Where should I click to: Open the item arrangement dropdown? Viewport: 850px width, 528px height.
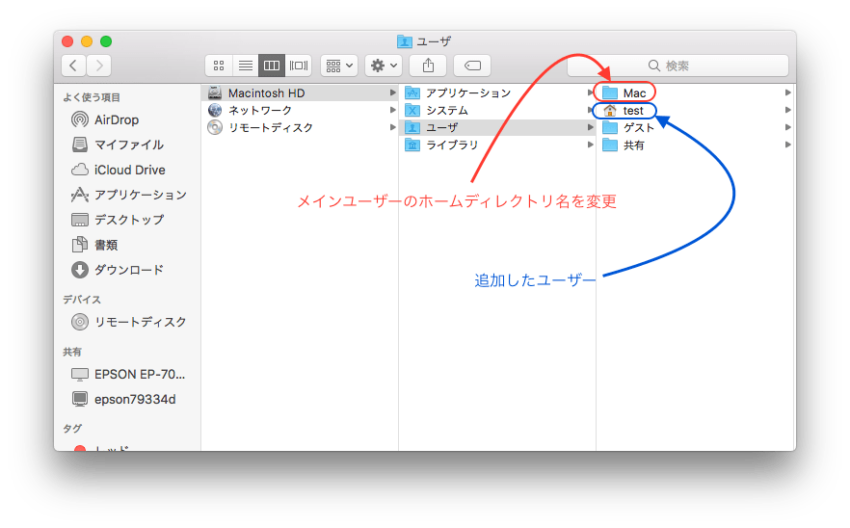point(339,66)
